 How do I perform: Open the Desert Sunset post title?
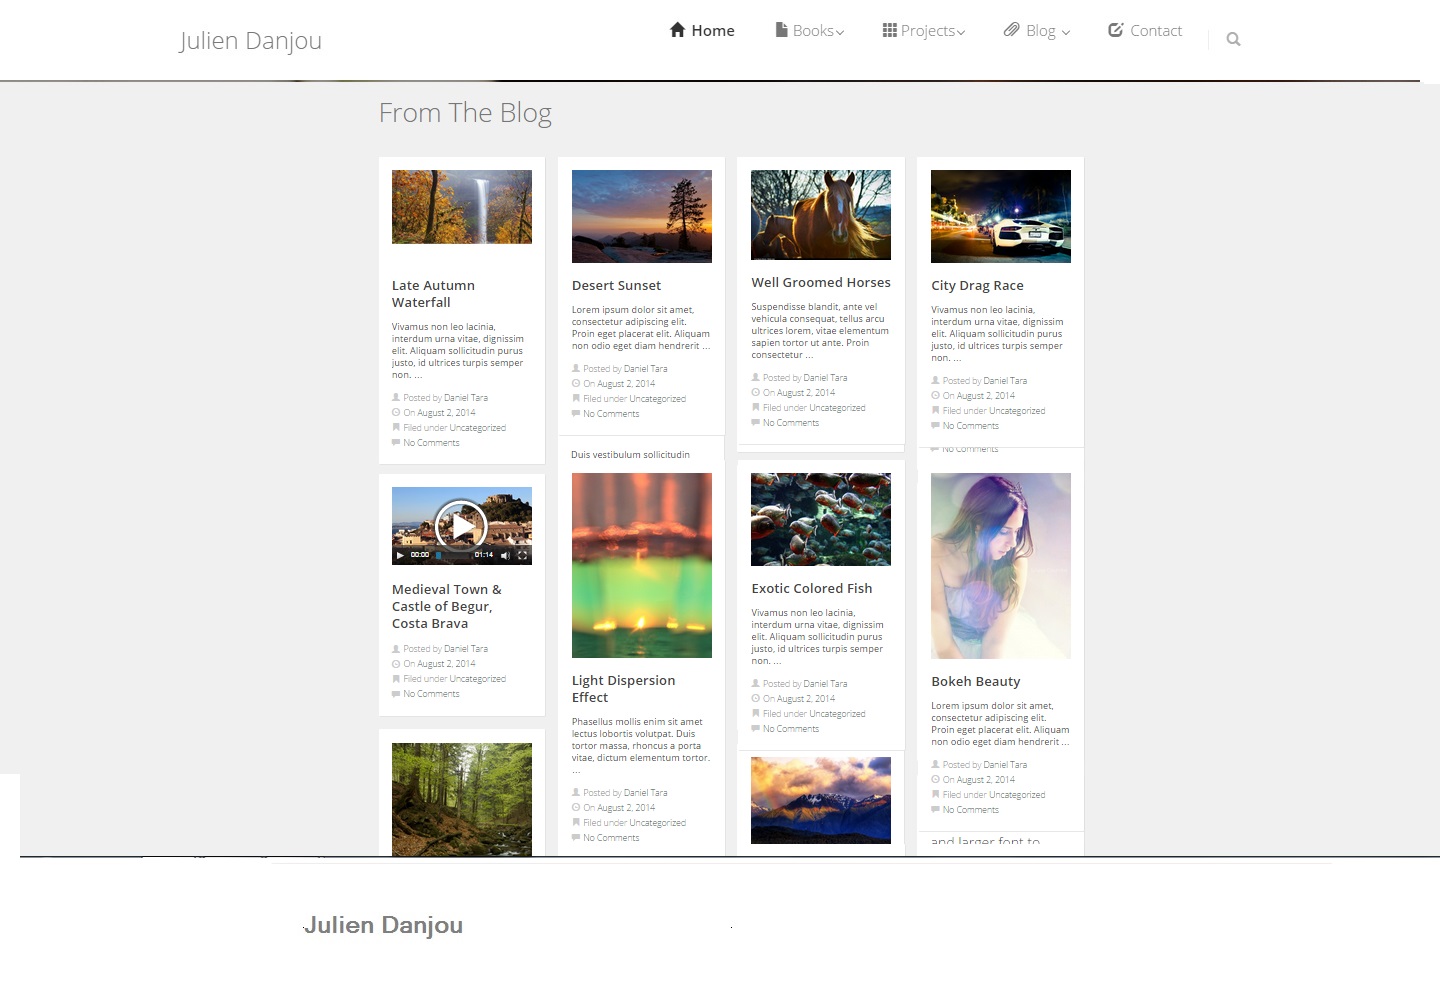tap(616, 285)
